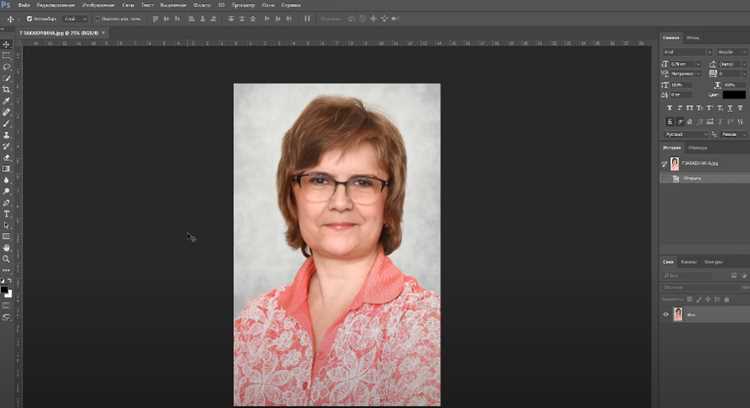The height and width of the screenshot is (408, 750).
Task: Open the Файл menu
Action: pyautogui.click(x=24, y=5)
